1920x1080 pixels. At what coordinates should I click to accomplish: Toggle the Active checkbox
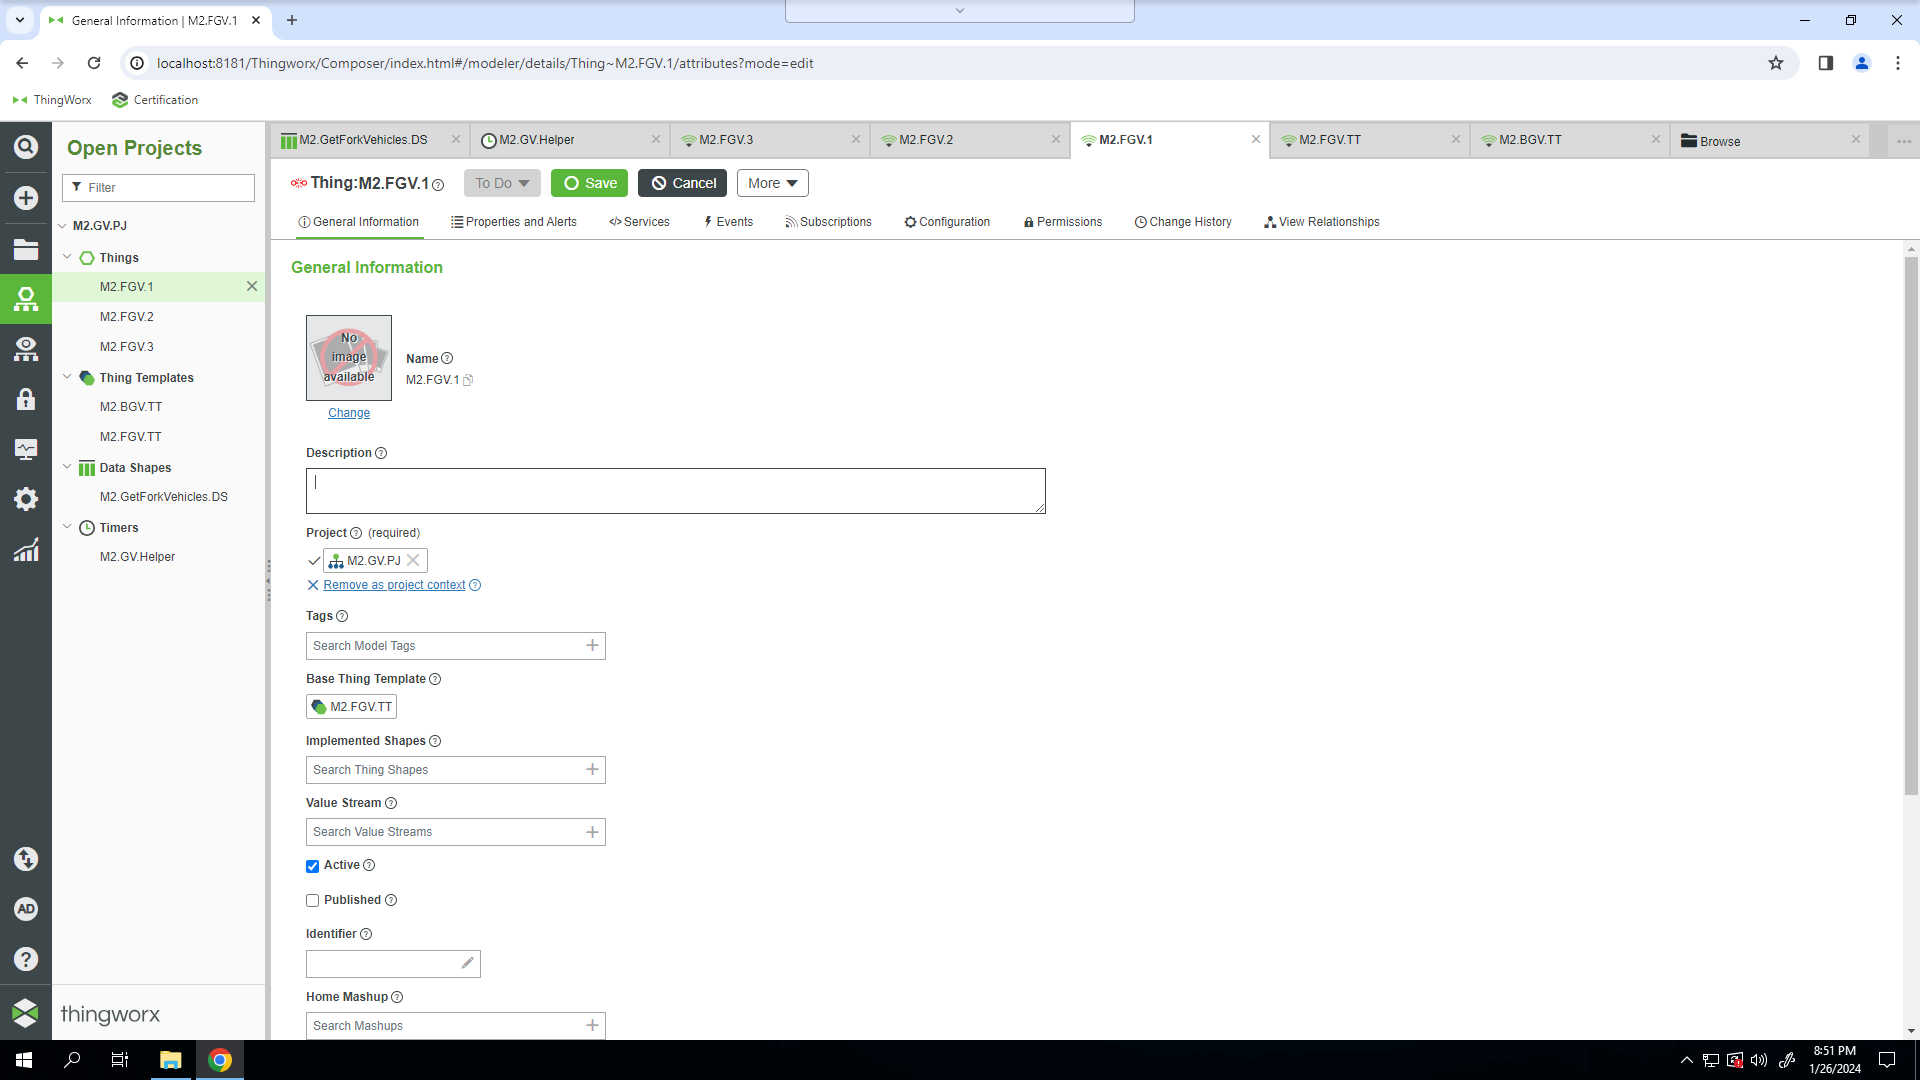[312, 866]
